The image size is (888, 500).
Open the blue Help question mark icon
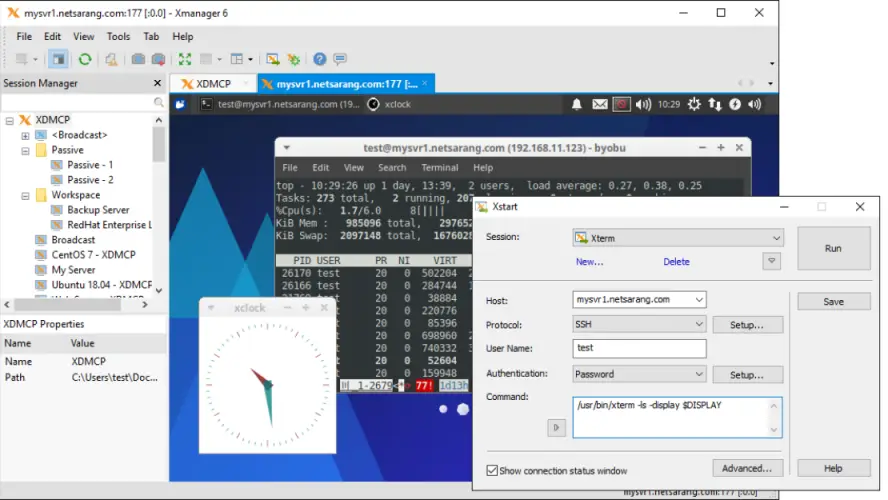[x=319, y=59]
